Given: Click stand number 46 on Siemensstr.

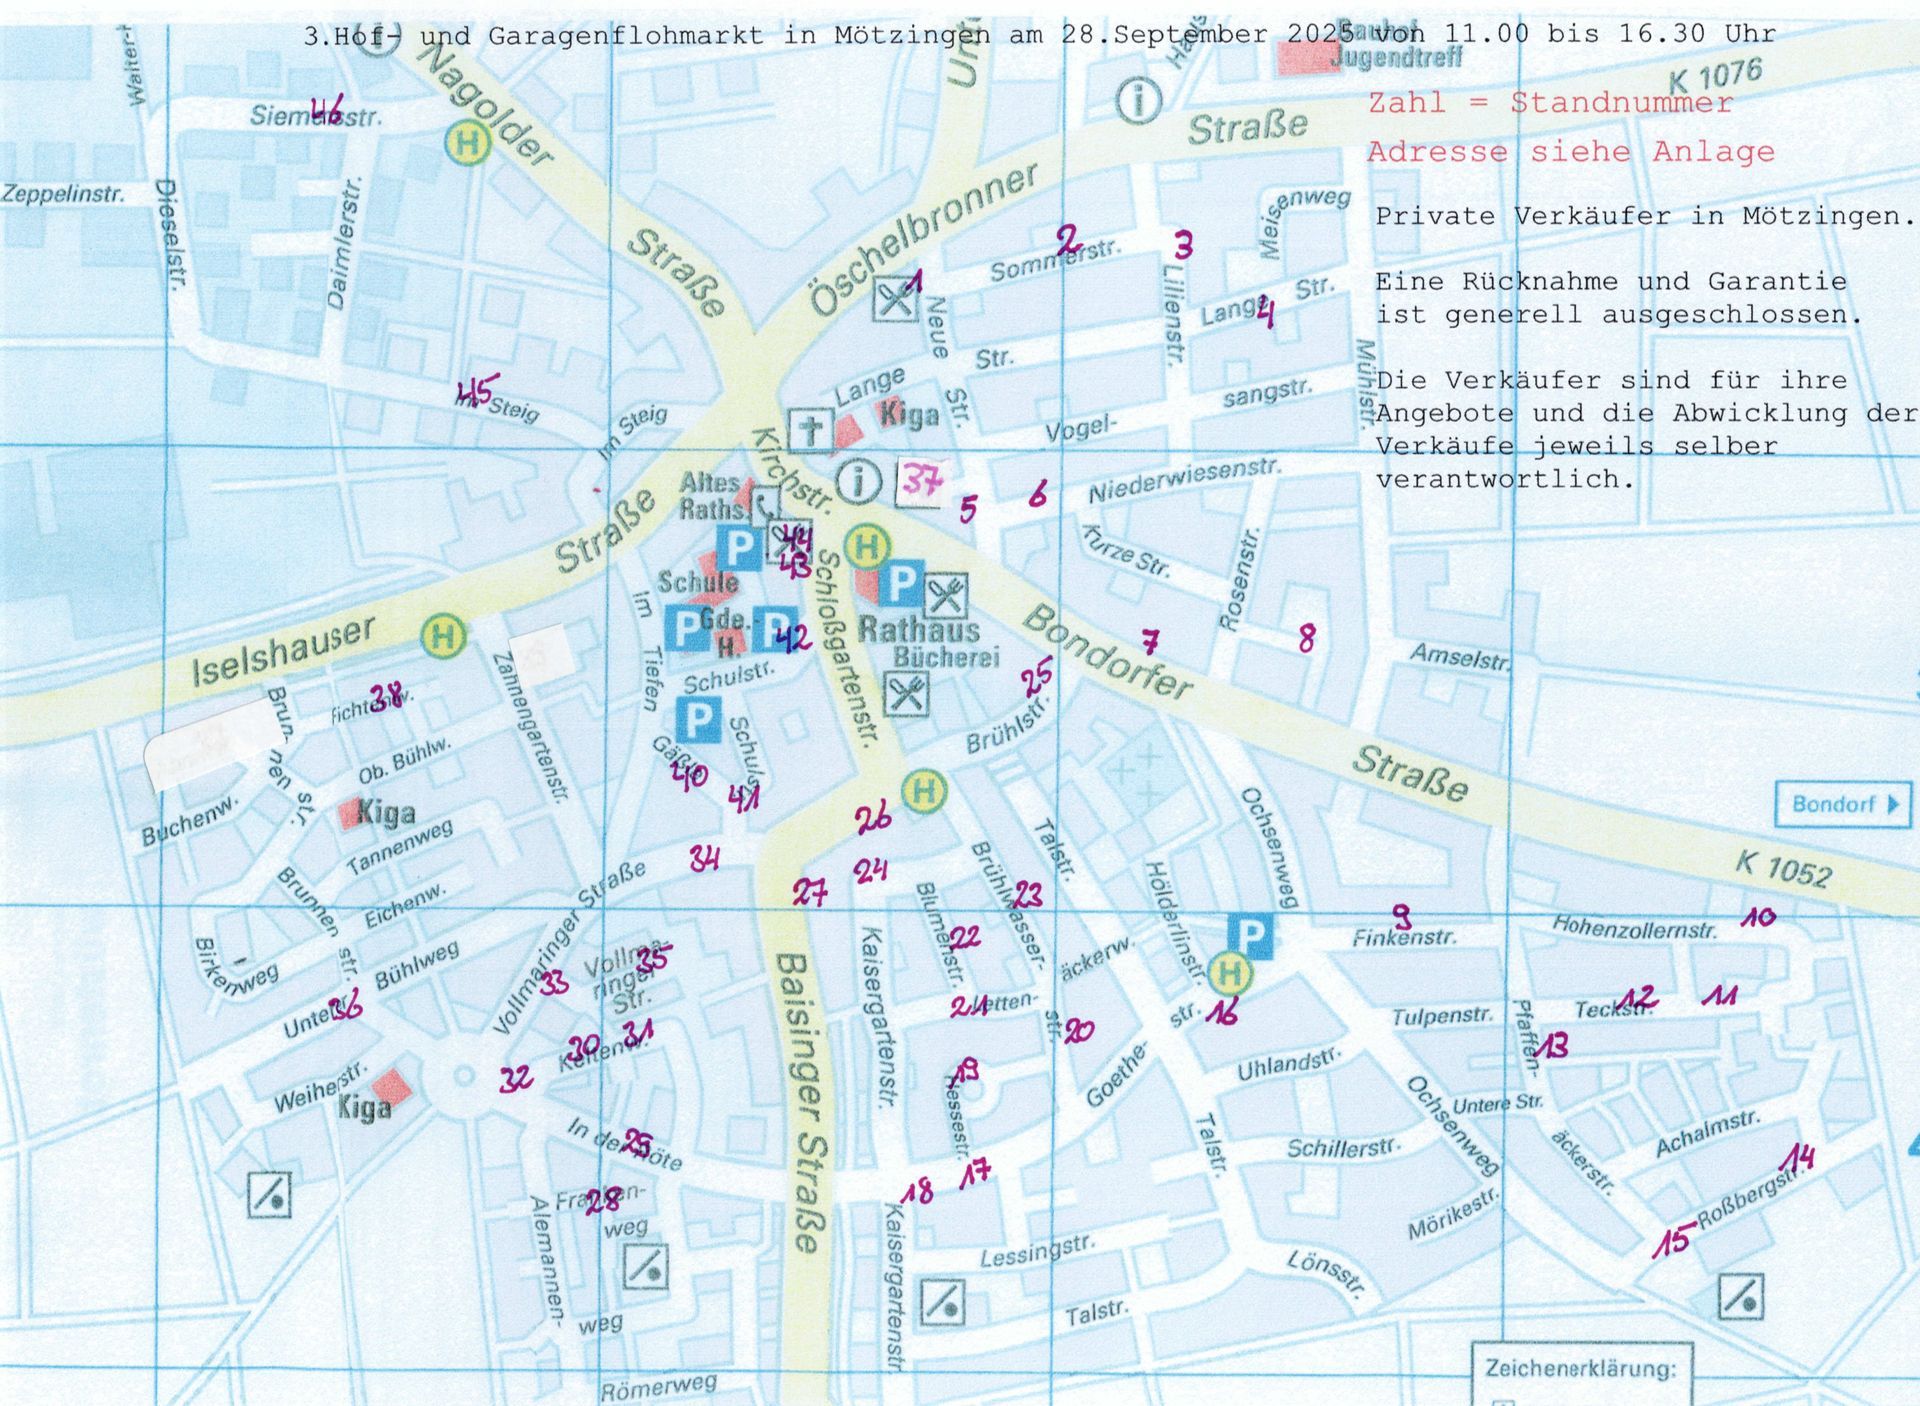Looking at the screenshot, I should point(326,109).
